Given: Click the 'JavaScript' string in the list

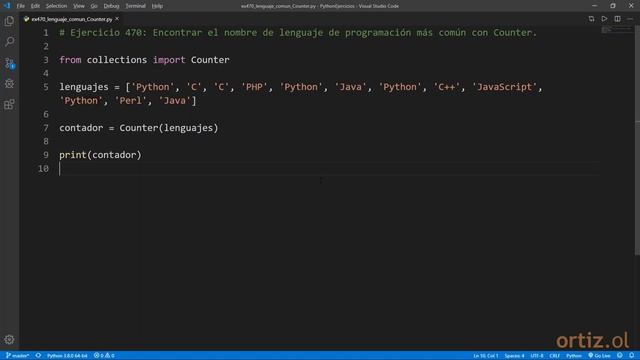Looking at the screenshot, I should (504, 87).
